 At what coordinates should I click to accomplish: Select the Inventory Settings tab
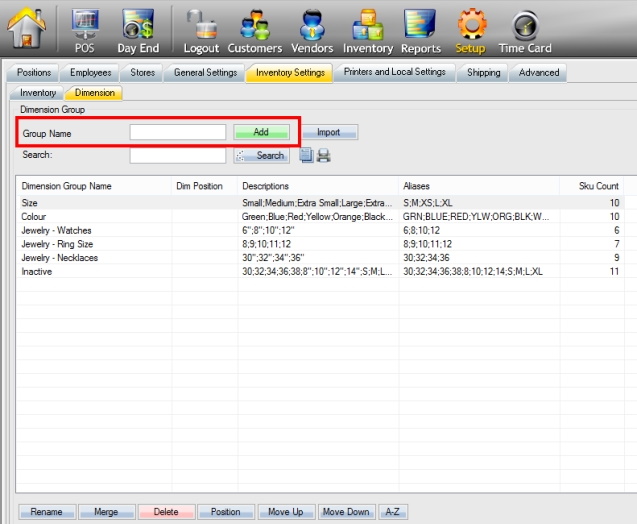(x=290, y=73)
